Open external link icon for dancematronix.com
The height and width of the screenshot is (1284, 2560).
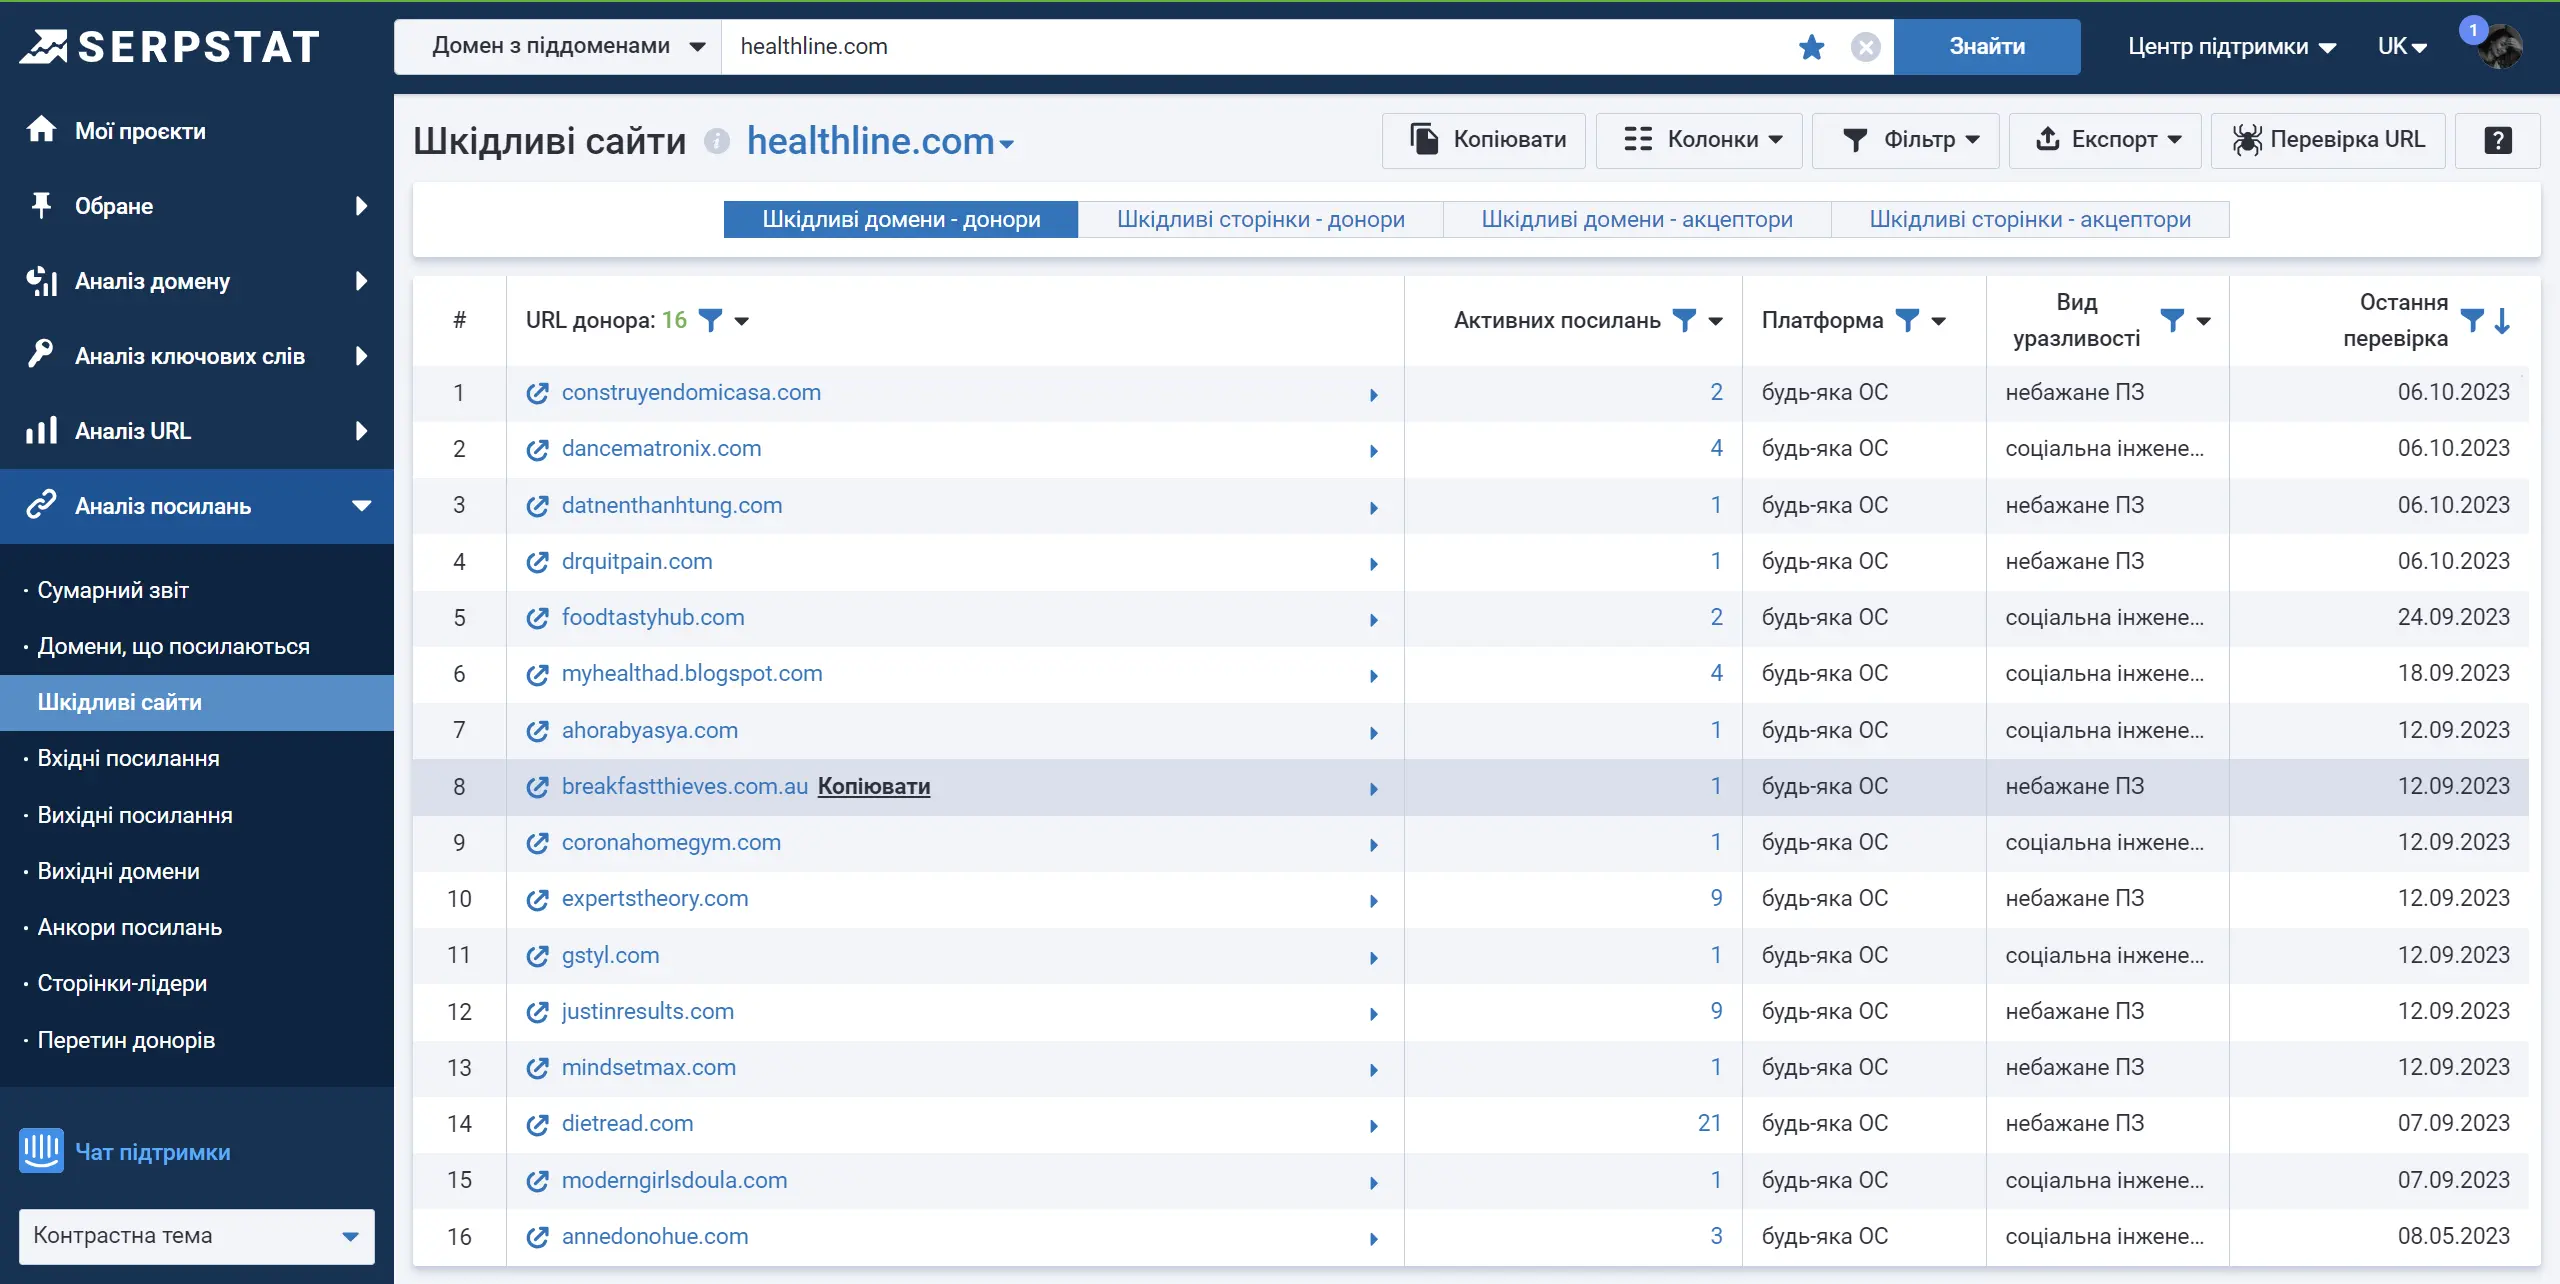click(537, 449)
